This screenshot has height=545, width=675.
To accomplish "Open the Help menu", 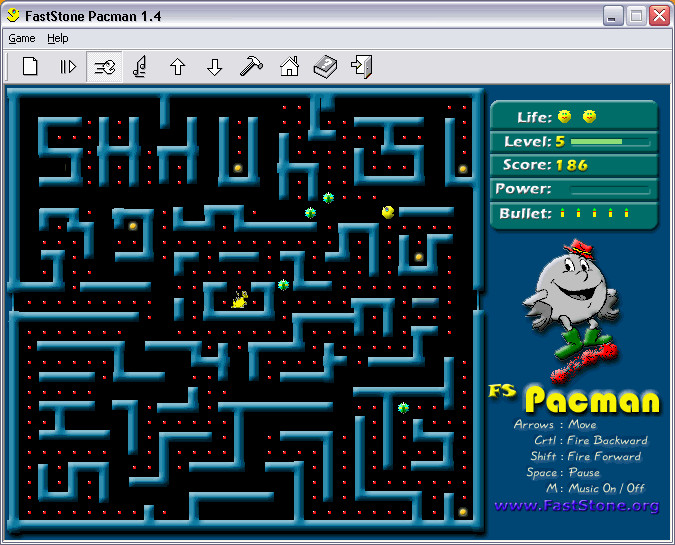I will click(x=58, y=38).
